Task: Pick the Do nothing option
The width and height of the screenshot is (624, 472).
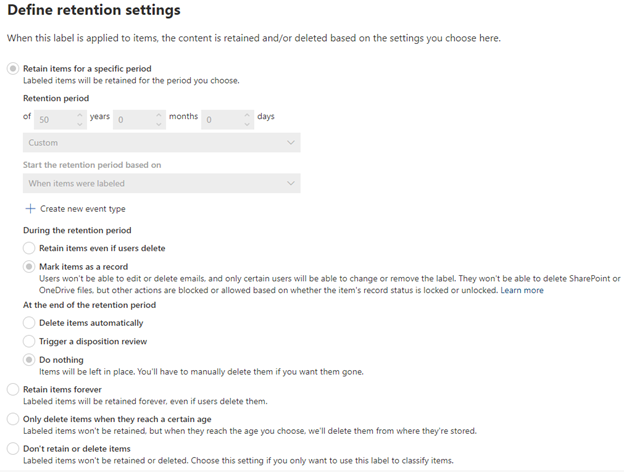Action: pyautogui.click(x=30, y=360)
